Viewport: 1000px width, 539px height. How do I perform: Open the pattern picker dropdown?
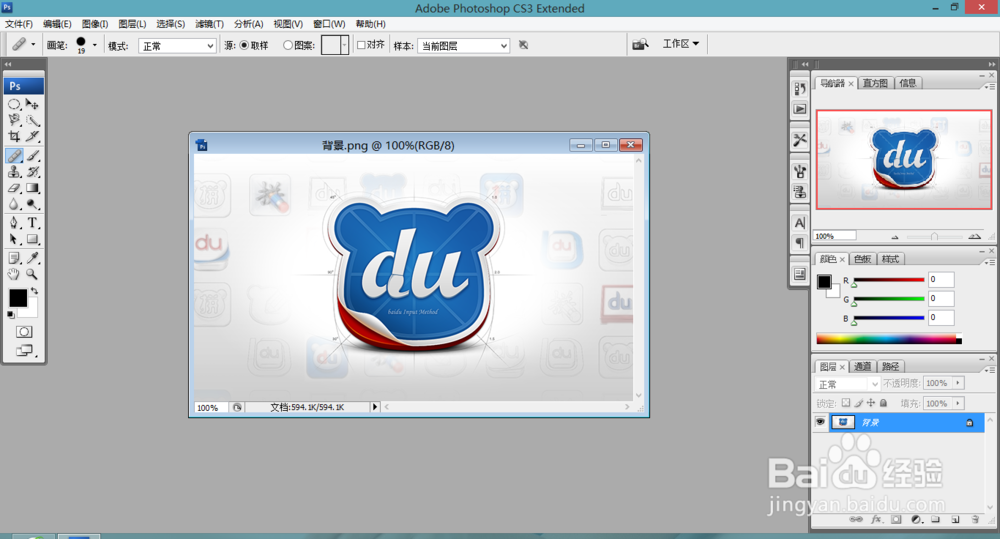(x=344, y=45)
